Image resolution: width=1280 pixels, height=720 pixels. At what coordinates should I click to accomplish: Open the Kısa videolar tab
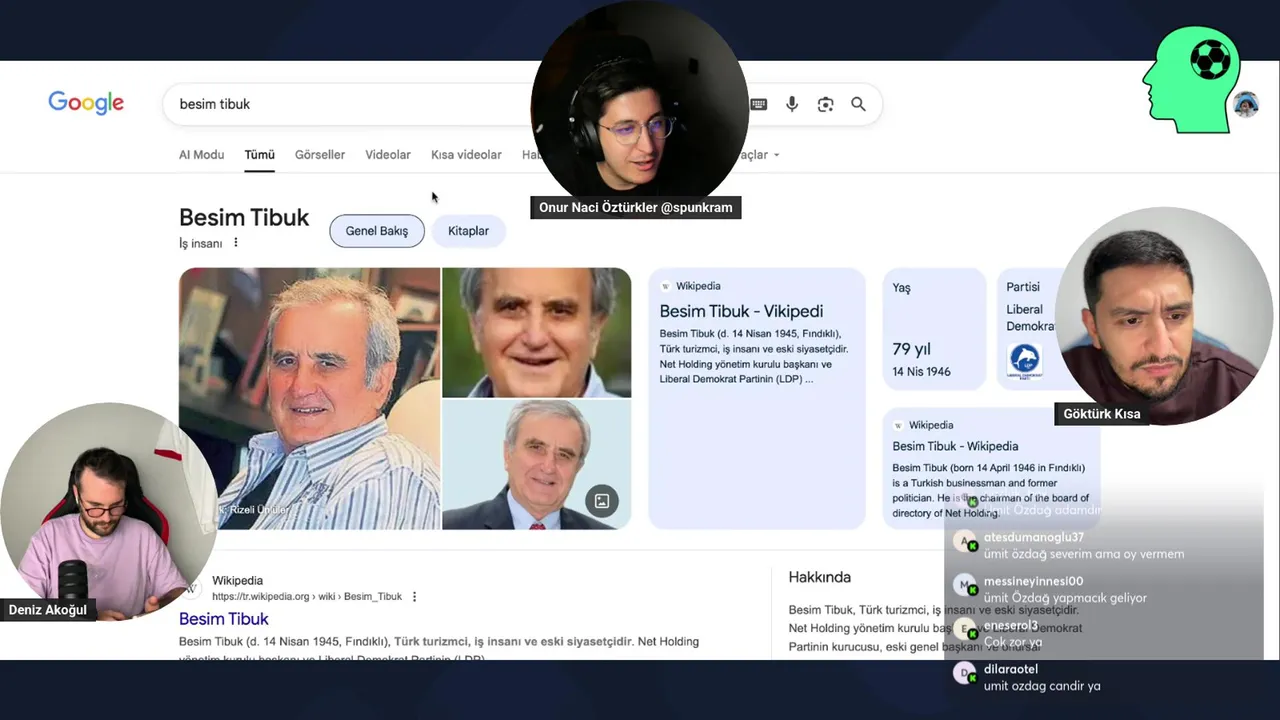click(x=466, y=155)
